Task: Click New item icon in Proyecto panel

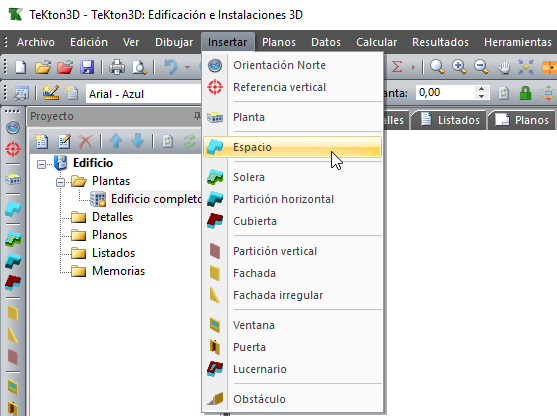Action: tap(42, 141)
